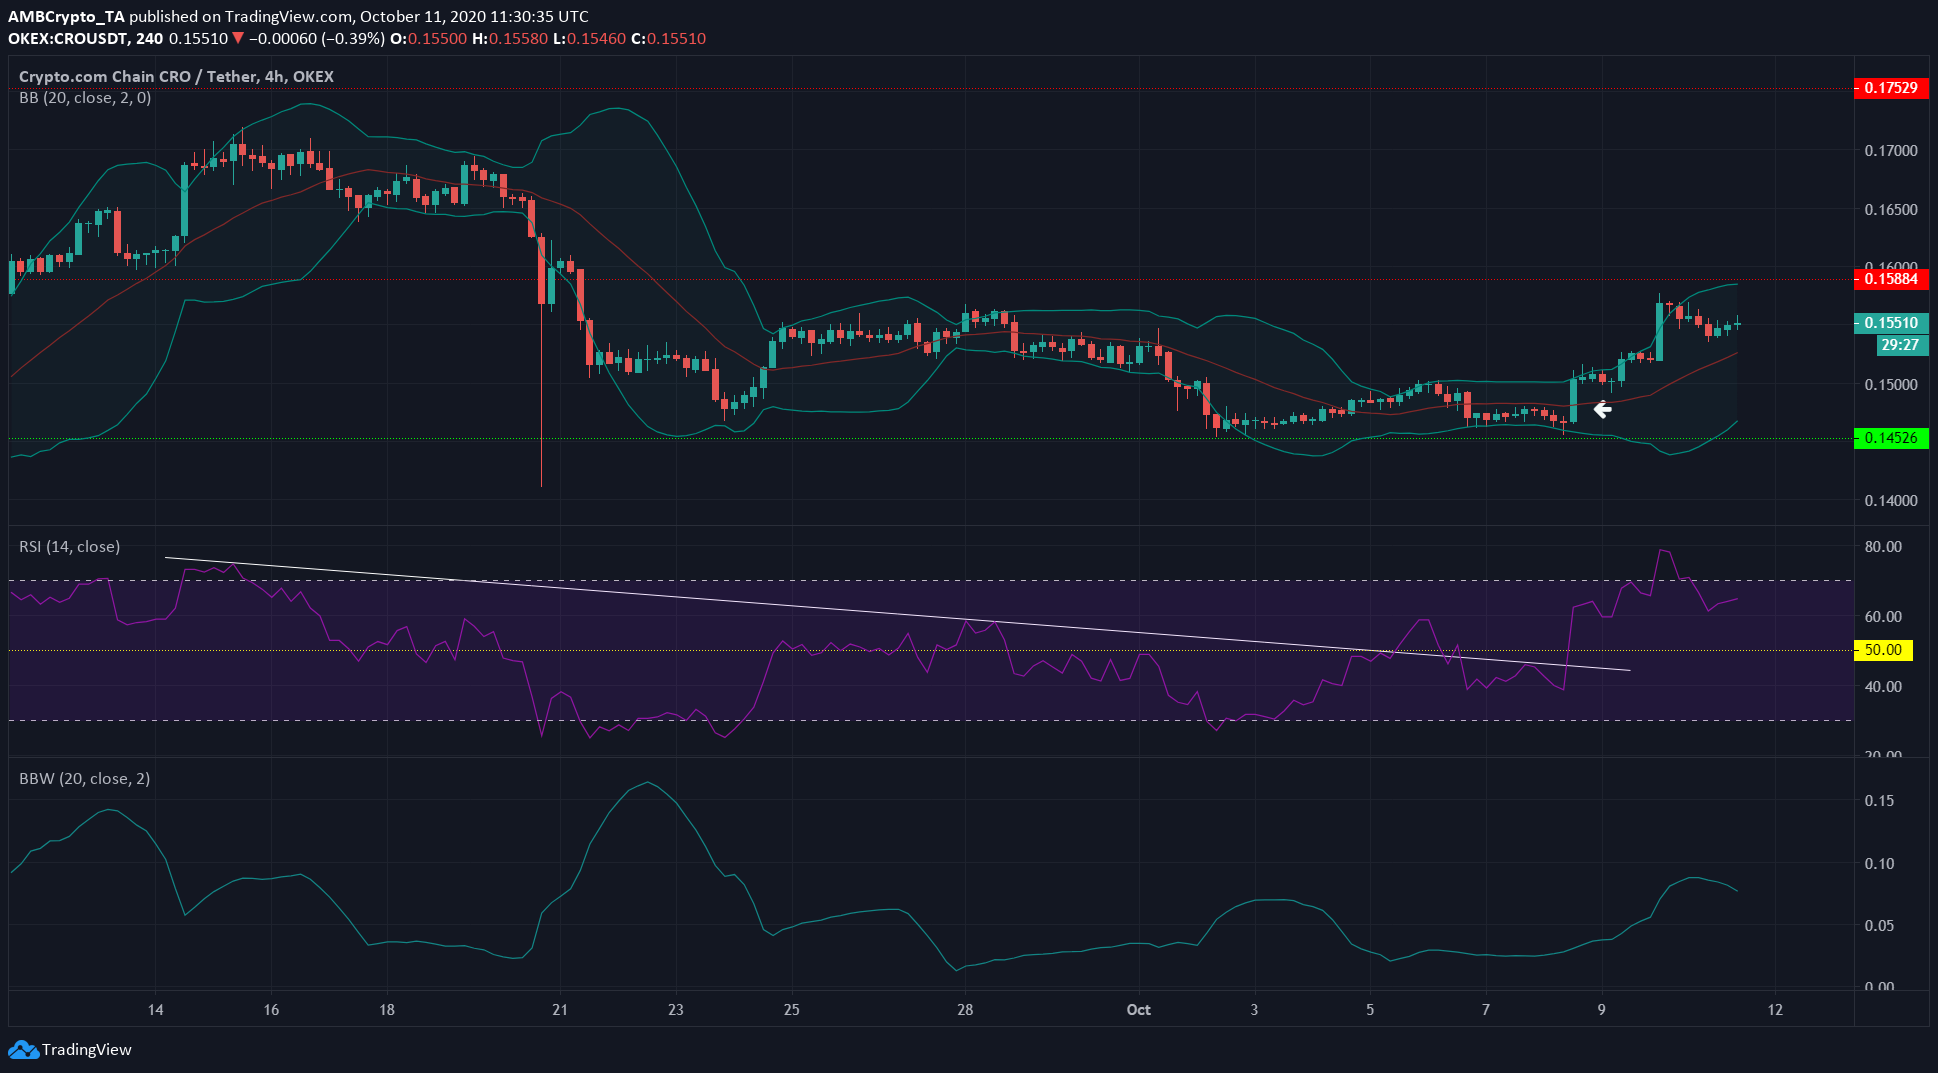Click the TradingView cloud logo icon

[x=23, y=1050]
